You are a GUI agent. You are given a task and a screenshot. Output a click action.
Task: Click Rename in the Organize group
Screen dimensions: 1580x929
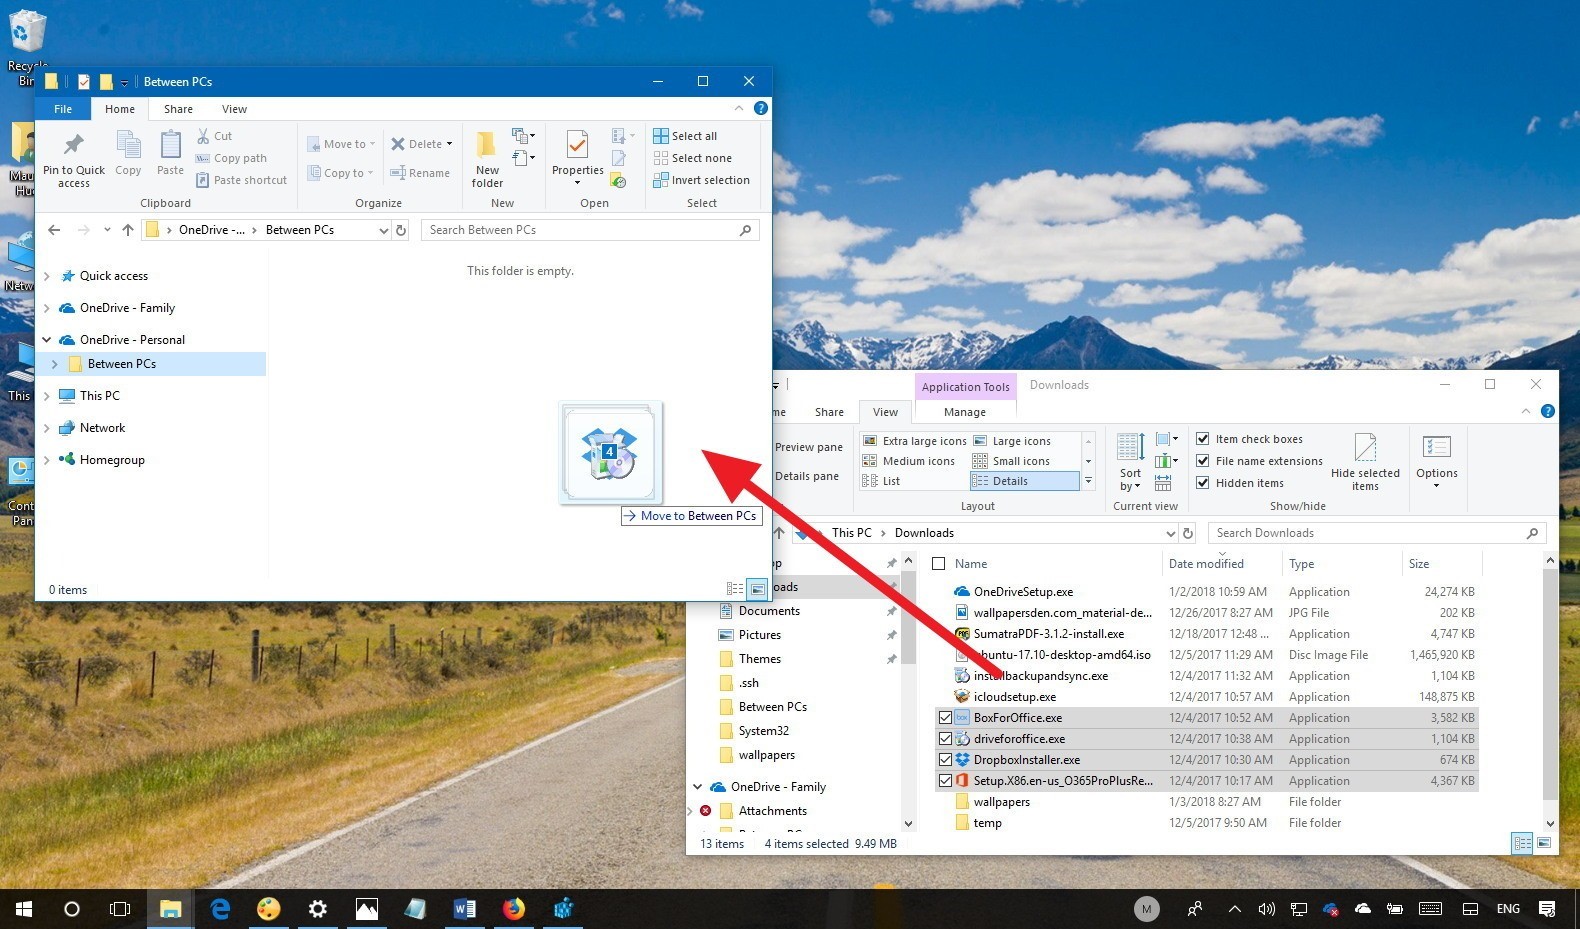(x=420, y=173)
